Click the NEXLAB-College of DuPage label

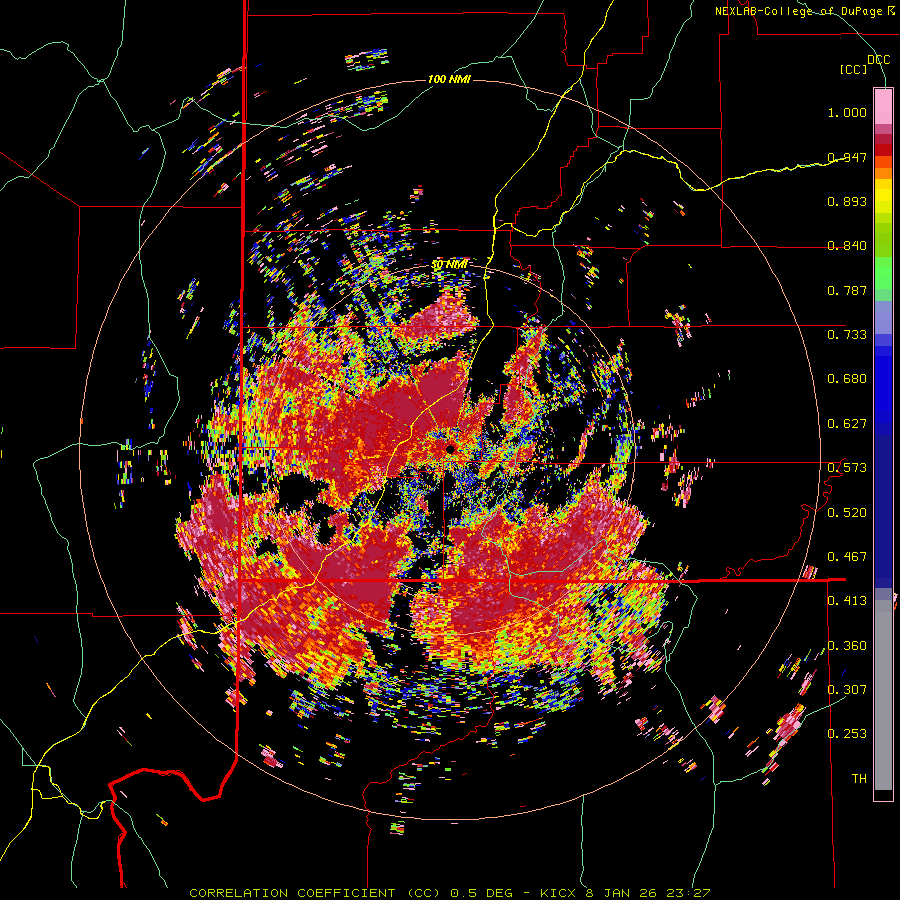coord(805,11)
